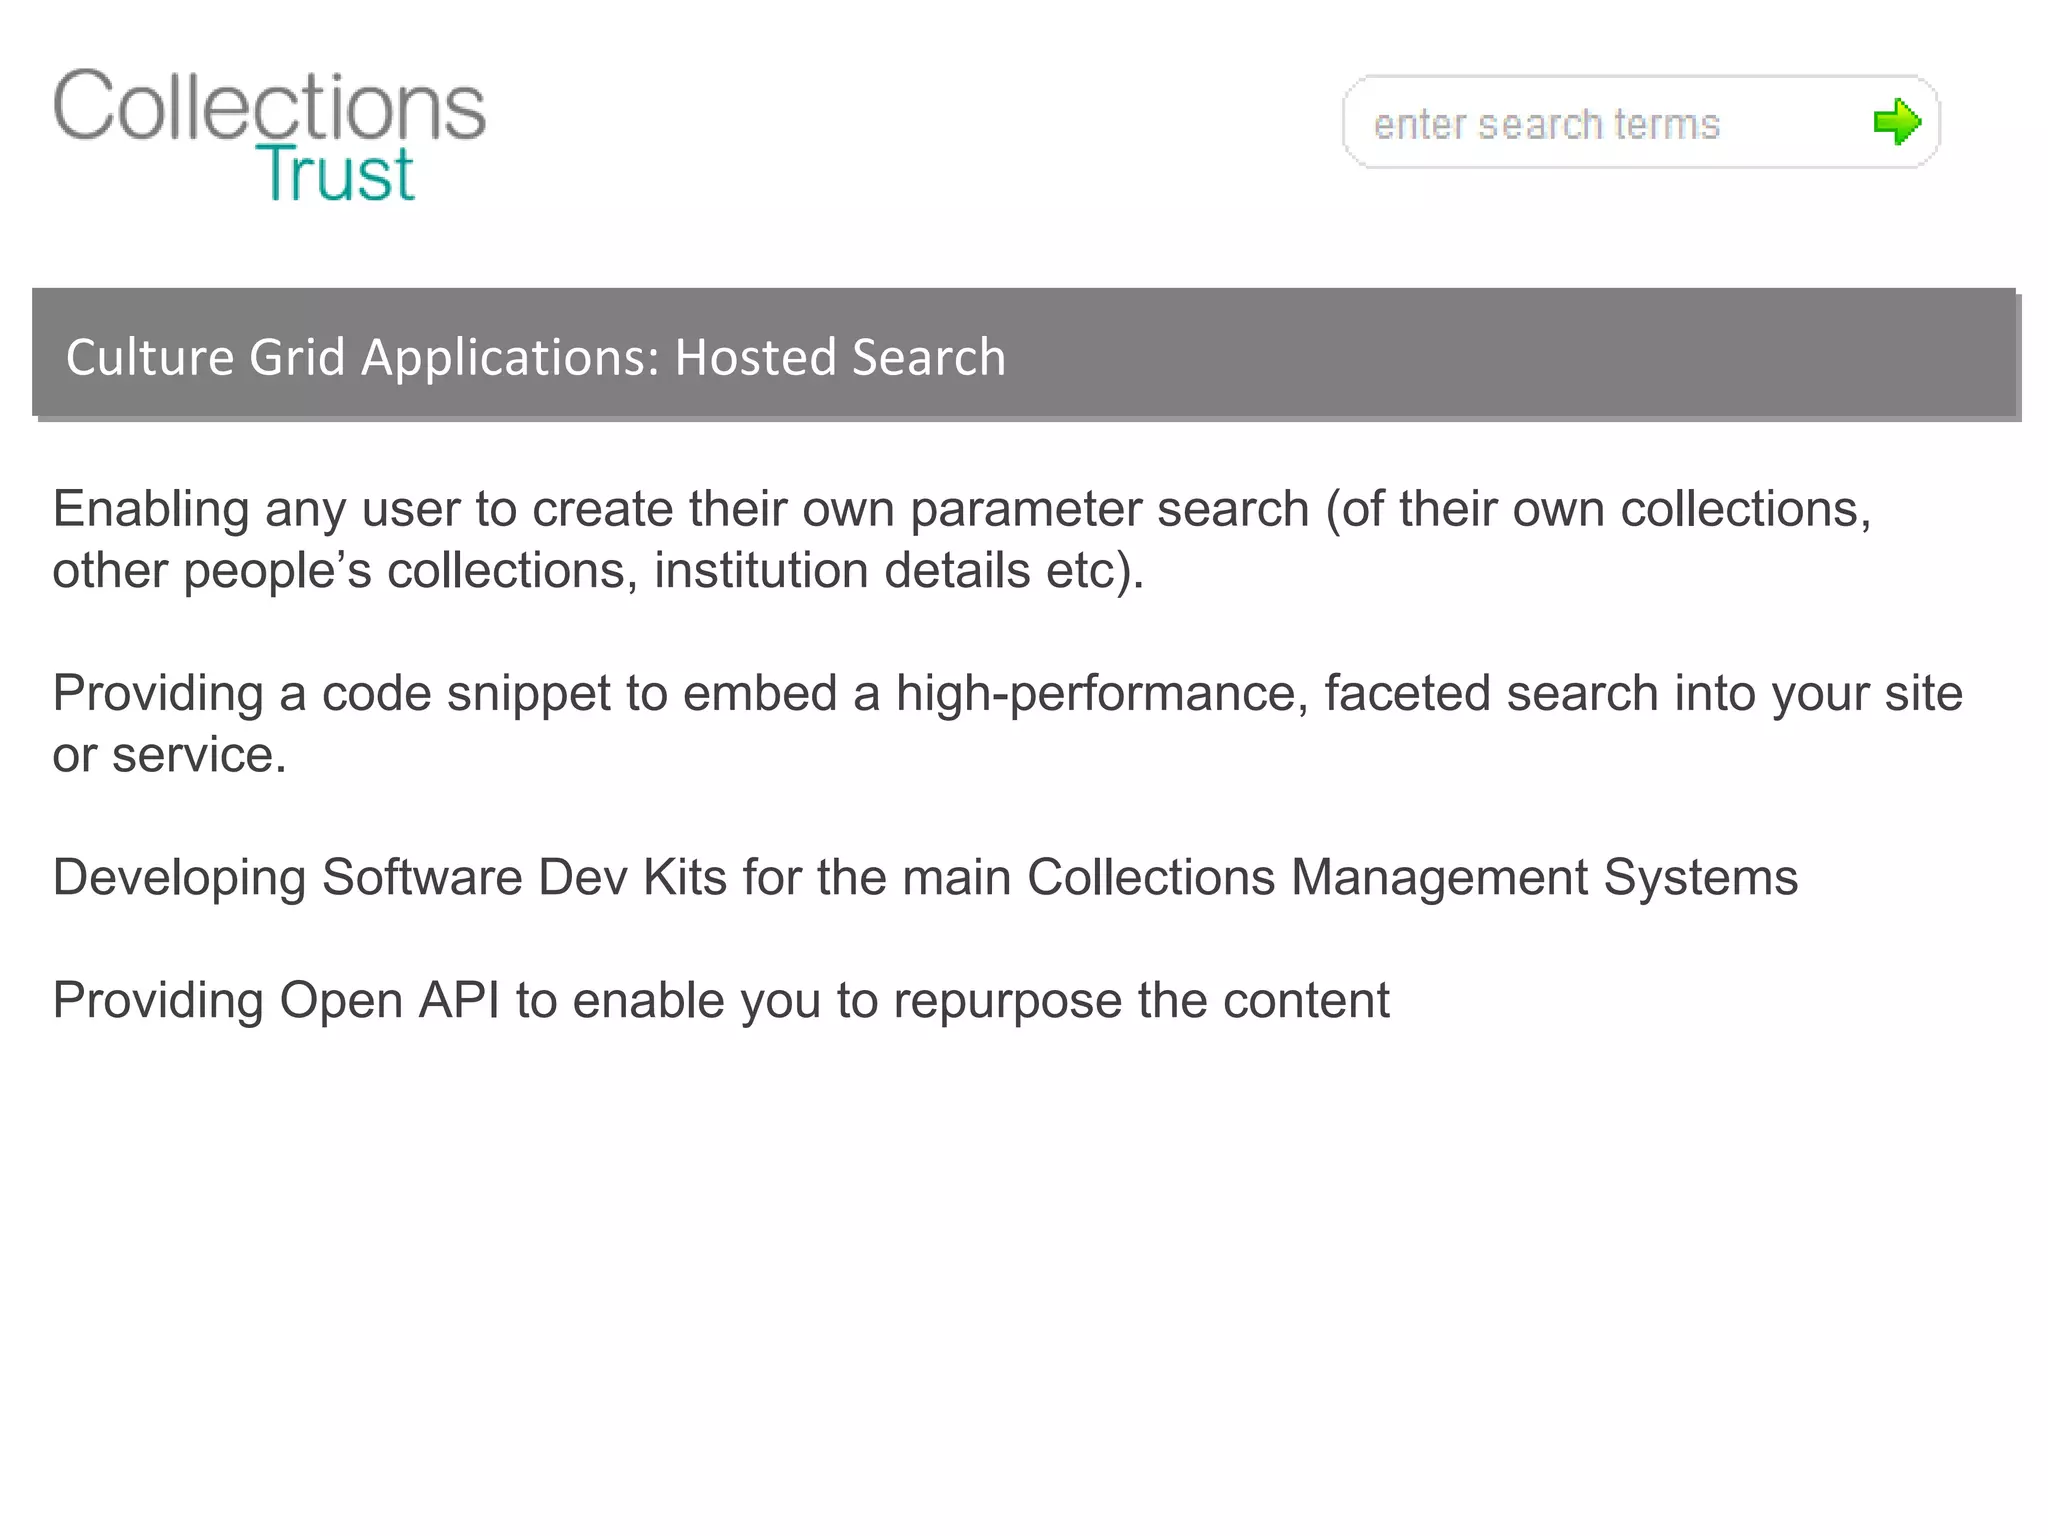
Task: Select the 'Culture Grid Applications: Hosted Search' heading
Action: (x=535, y=357)
